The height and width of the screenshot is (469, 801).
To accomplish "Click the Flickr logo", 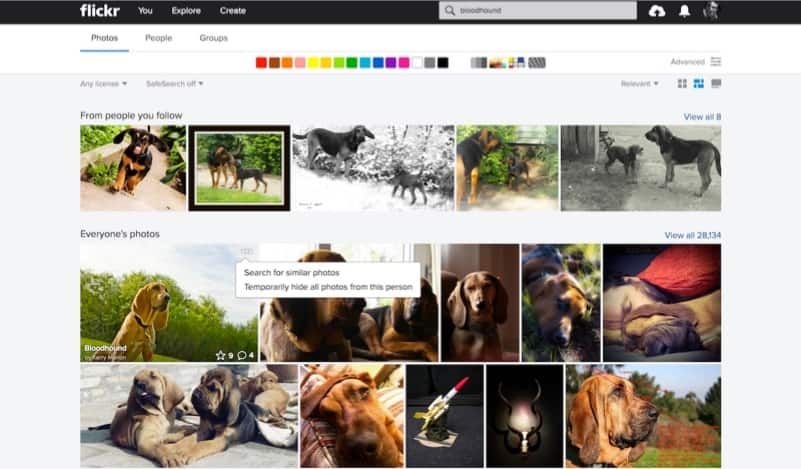I will pos(99,11).
